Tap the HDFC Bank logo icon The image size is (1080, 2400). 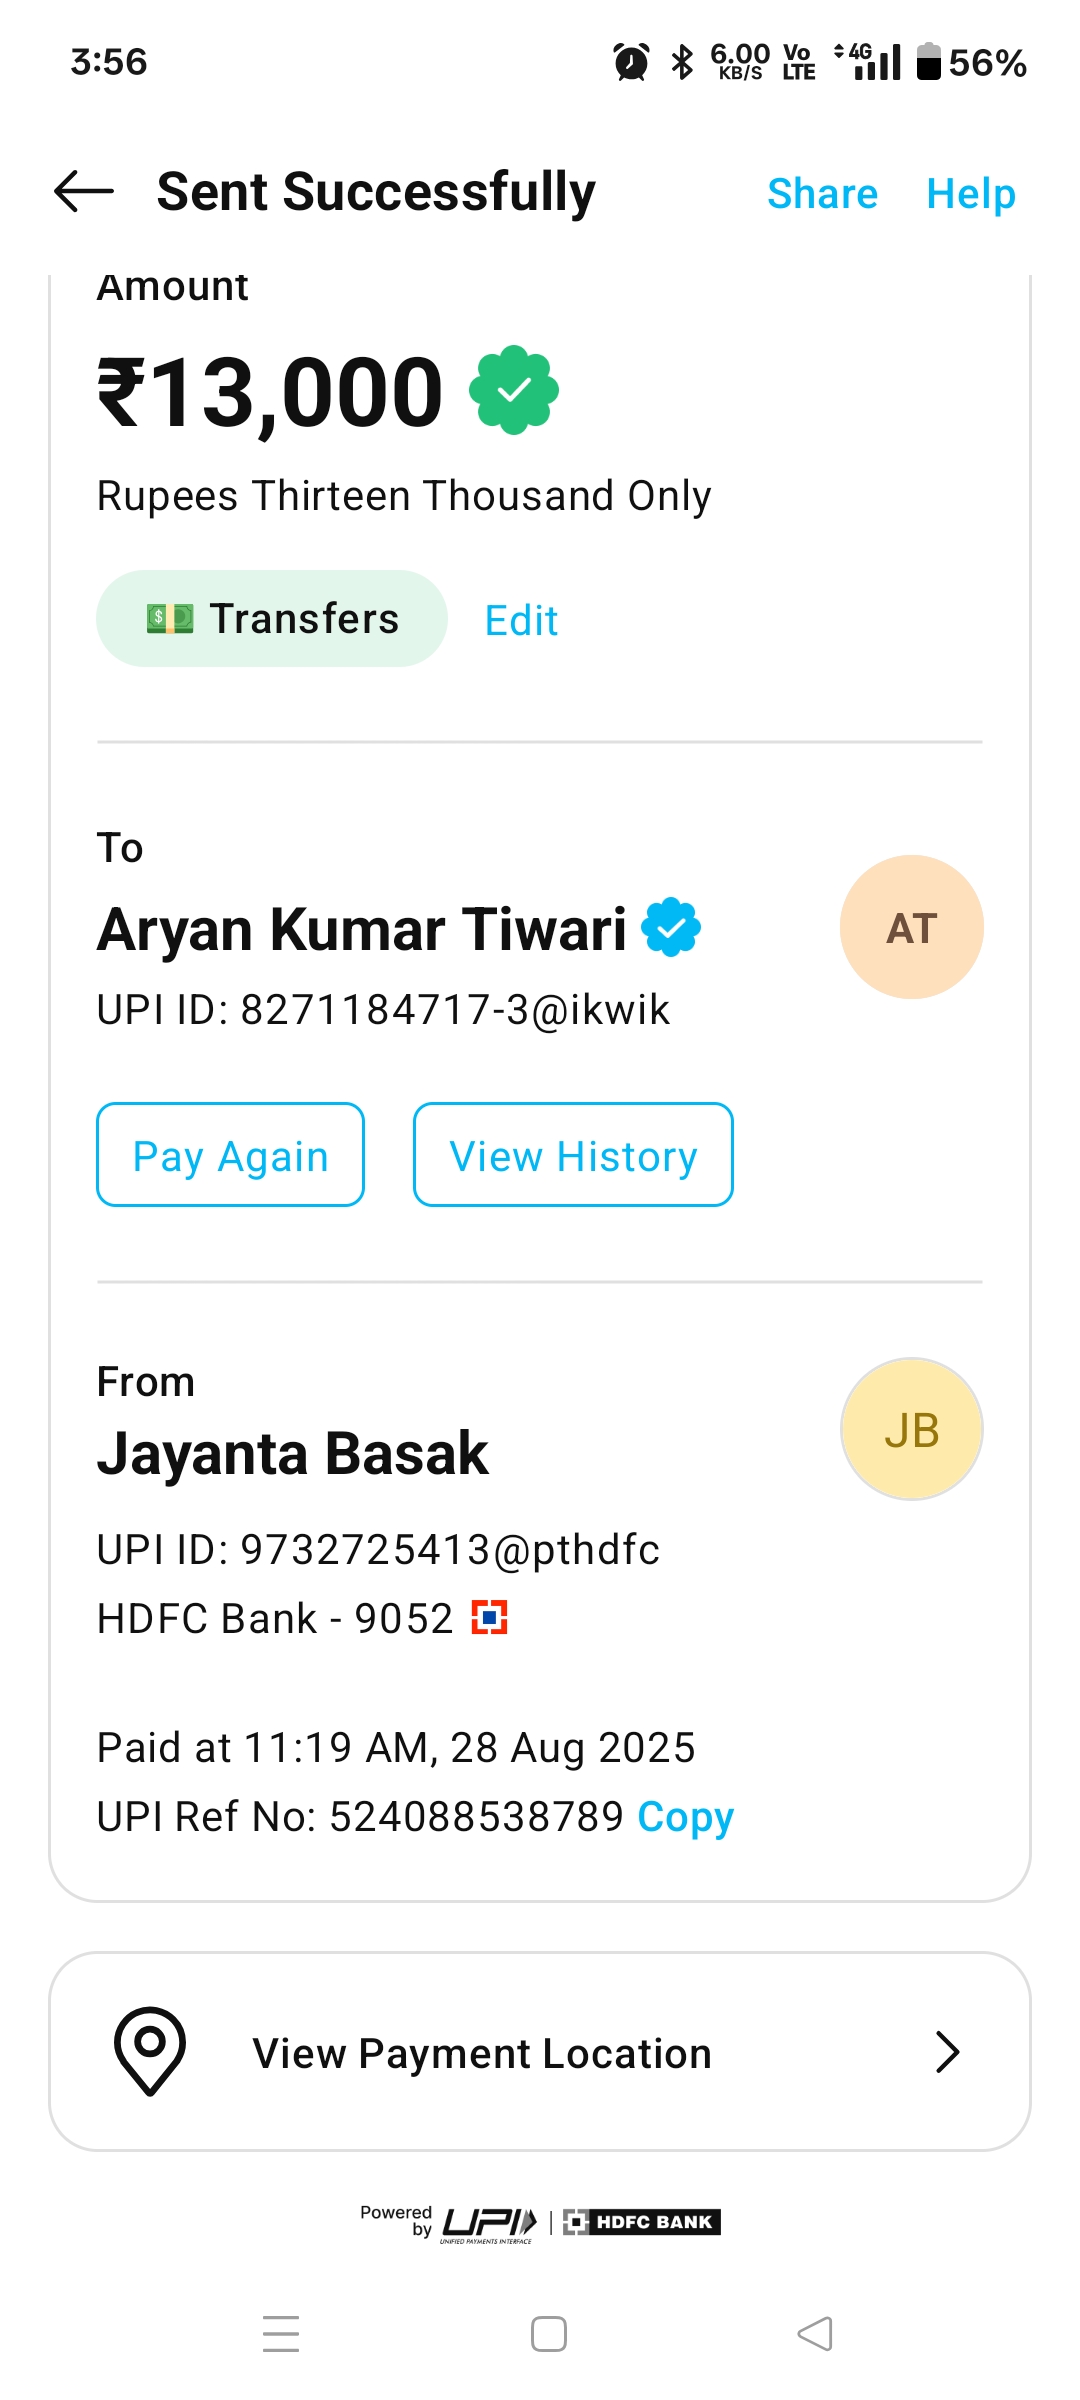(x=490, y=1617)
